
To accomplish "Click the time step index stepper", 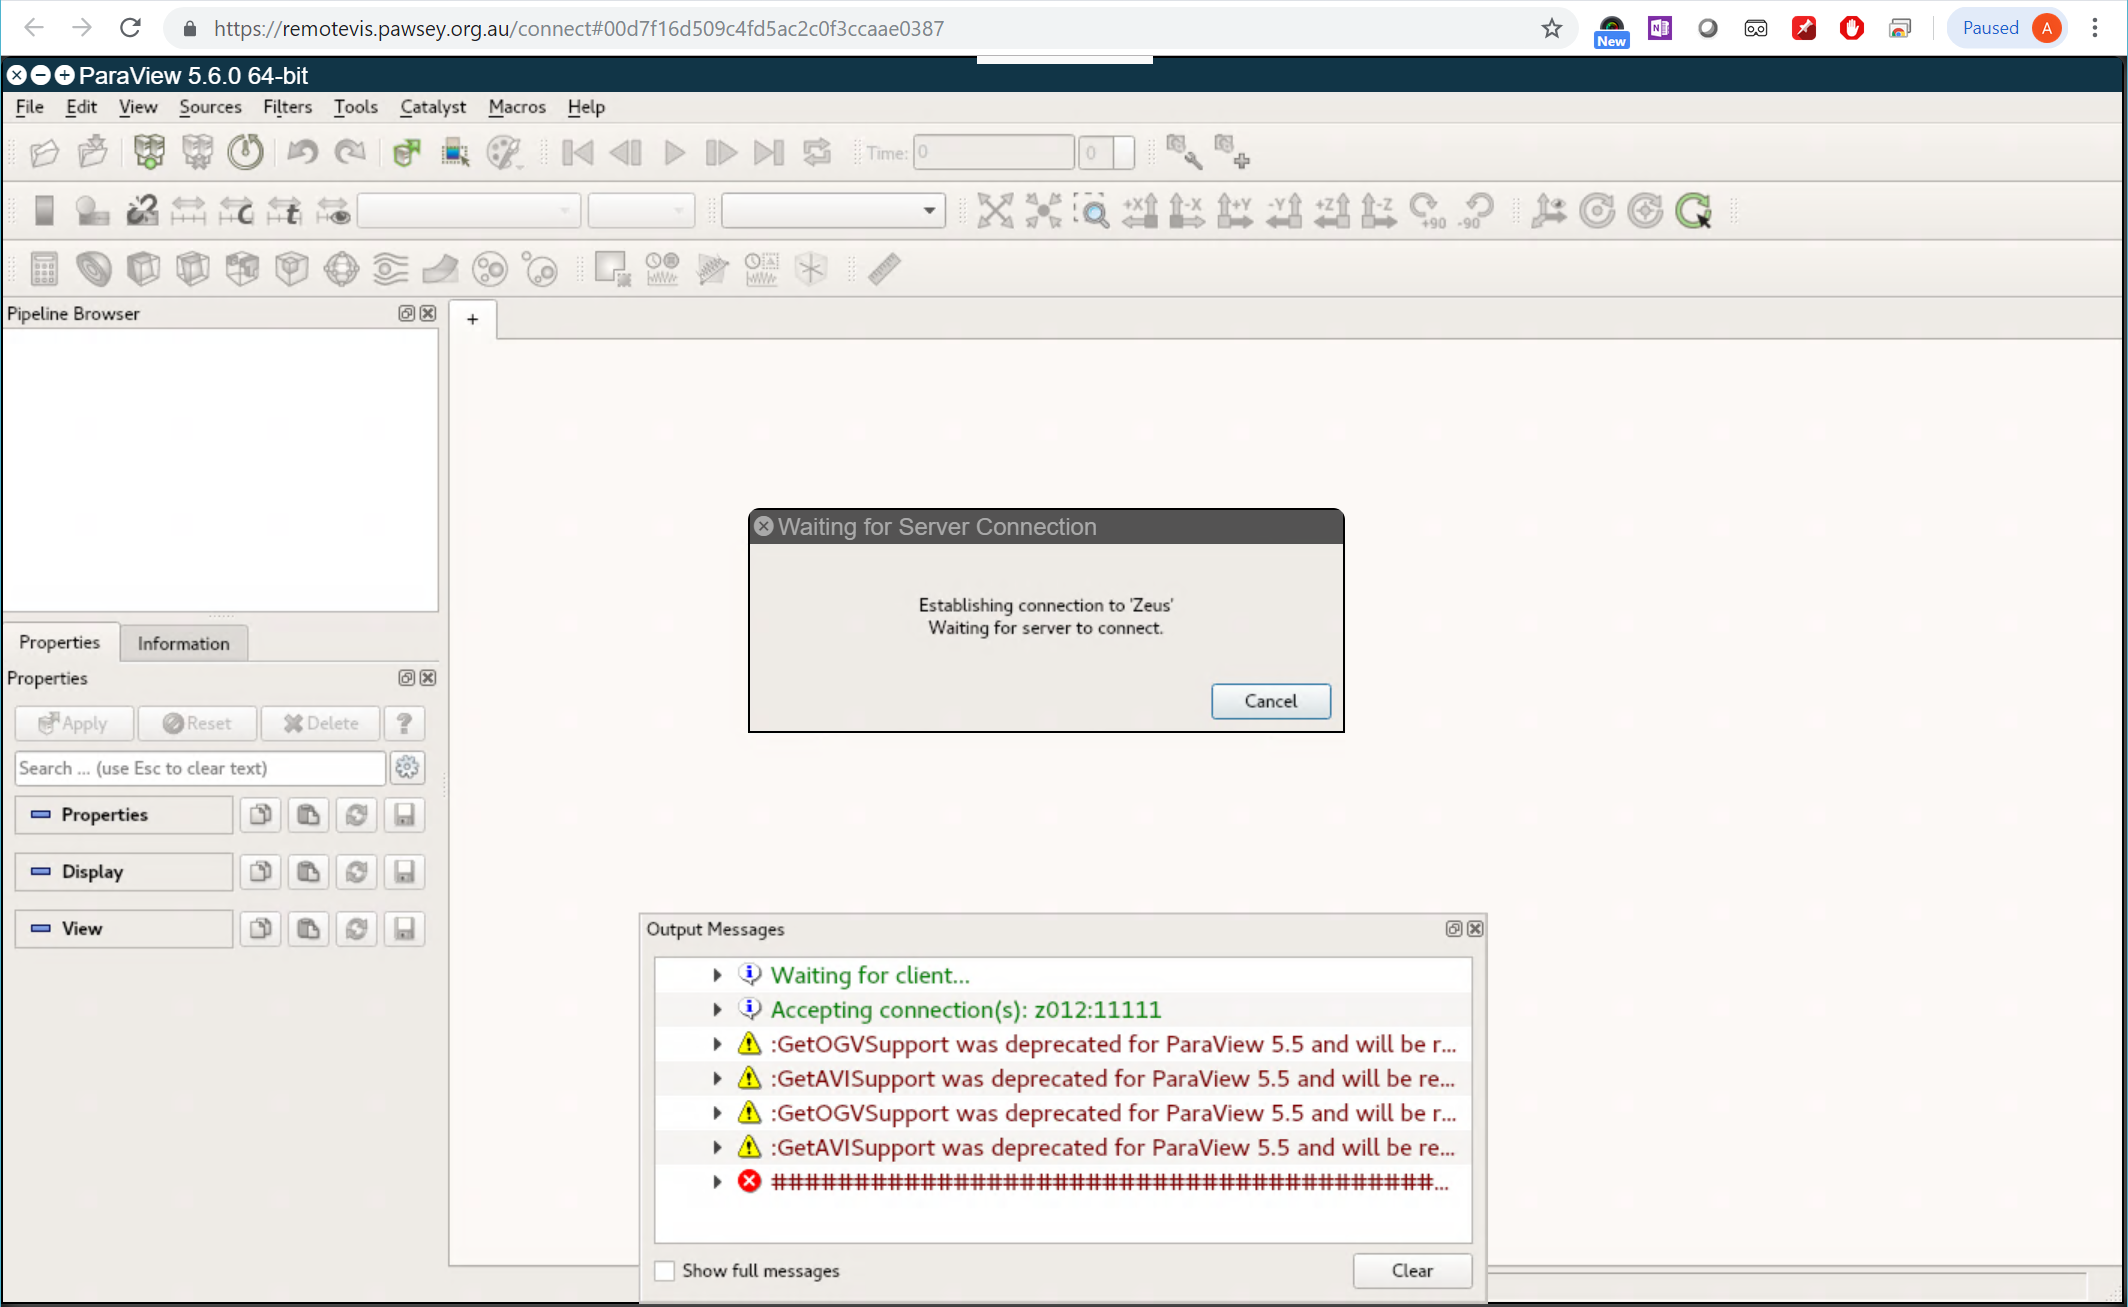I will 1107,152.
